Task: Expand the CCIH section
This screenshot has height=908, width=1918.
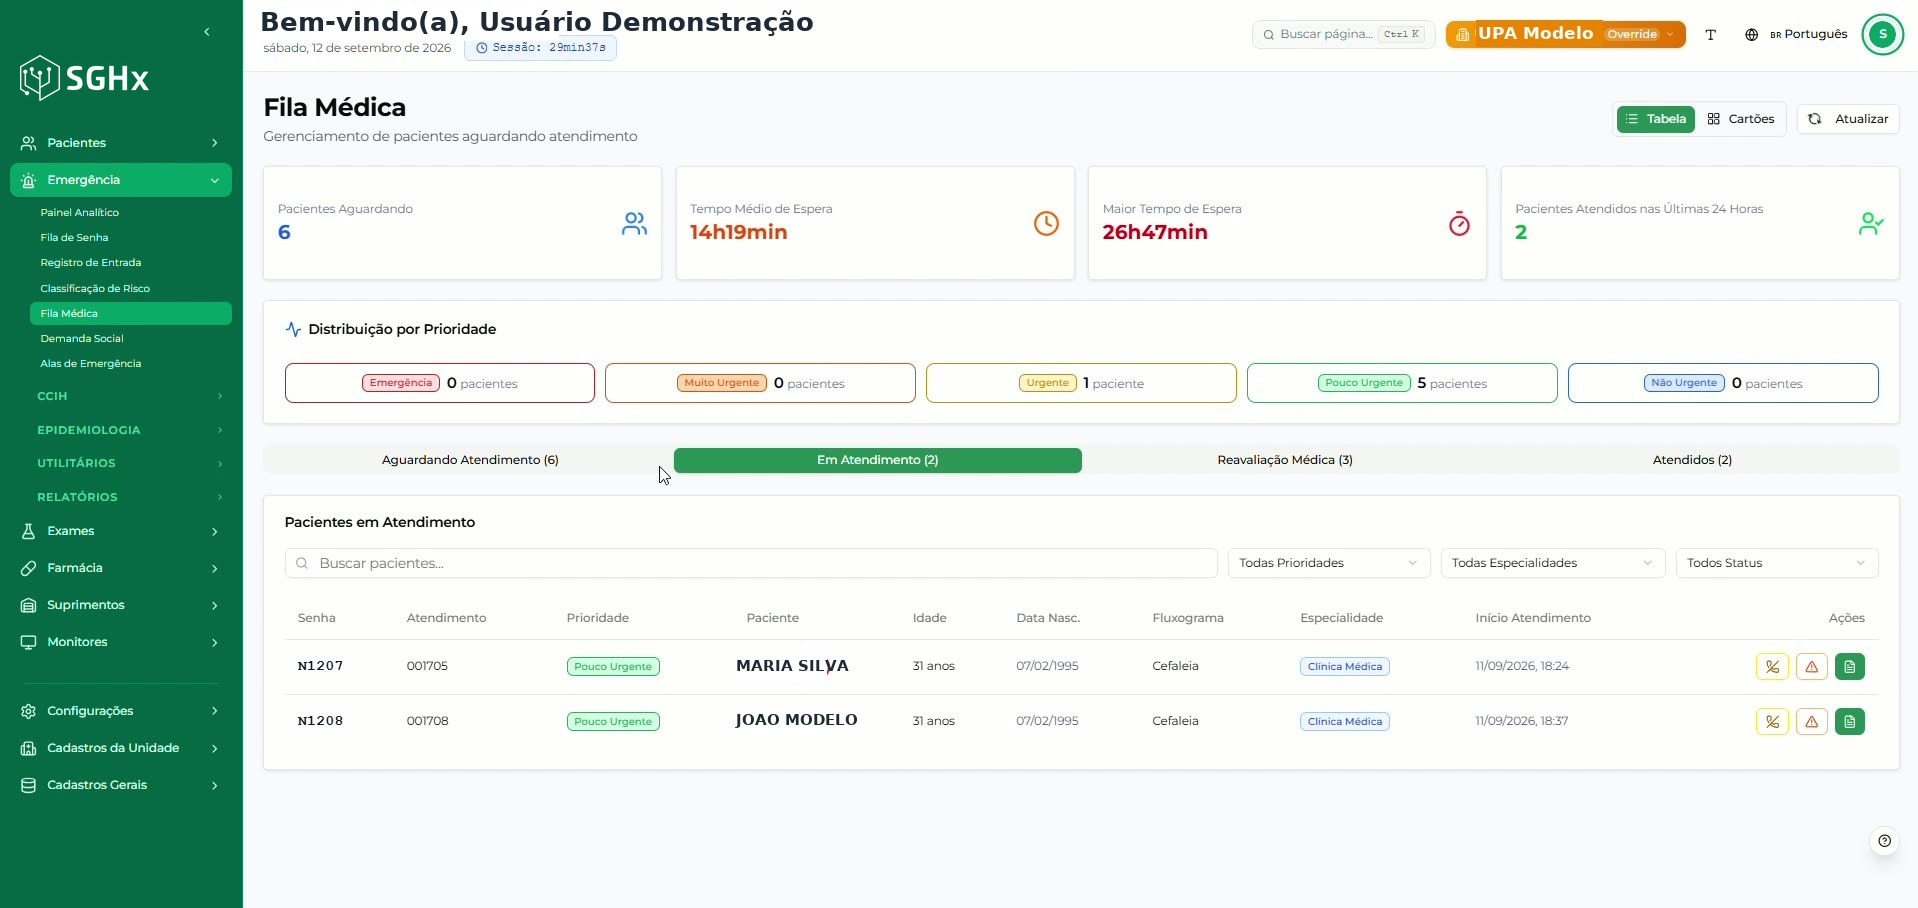Action: (128, 396)
